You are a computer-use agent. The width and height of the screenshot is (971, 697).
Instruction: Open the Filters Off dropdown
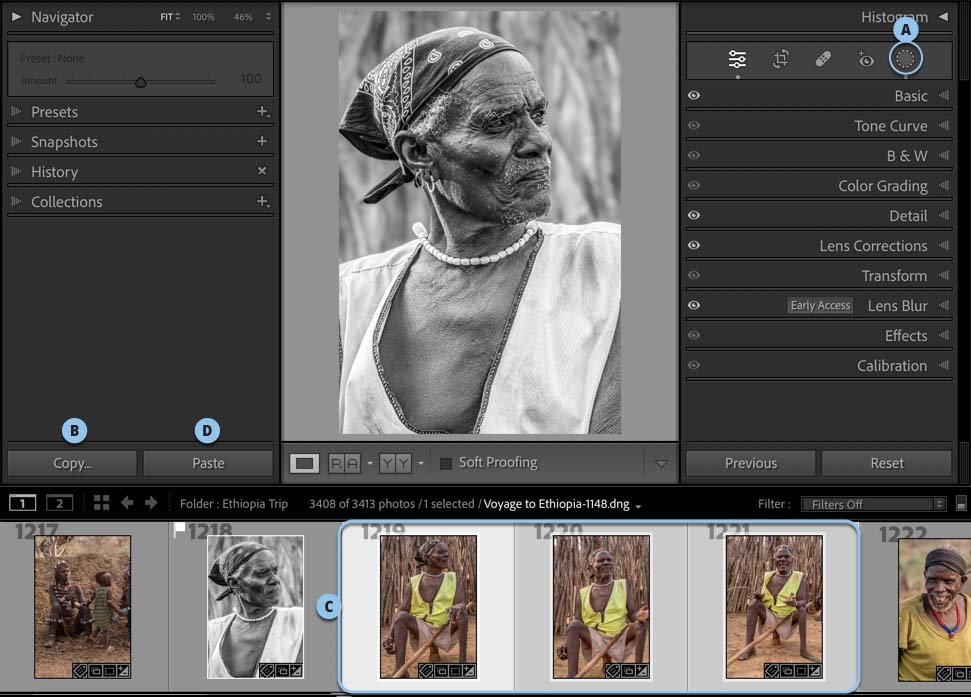point(873,504)
